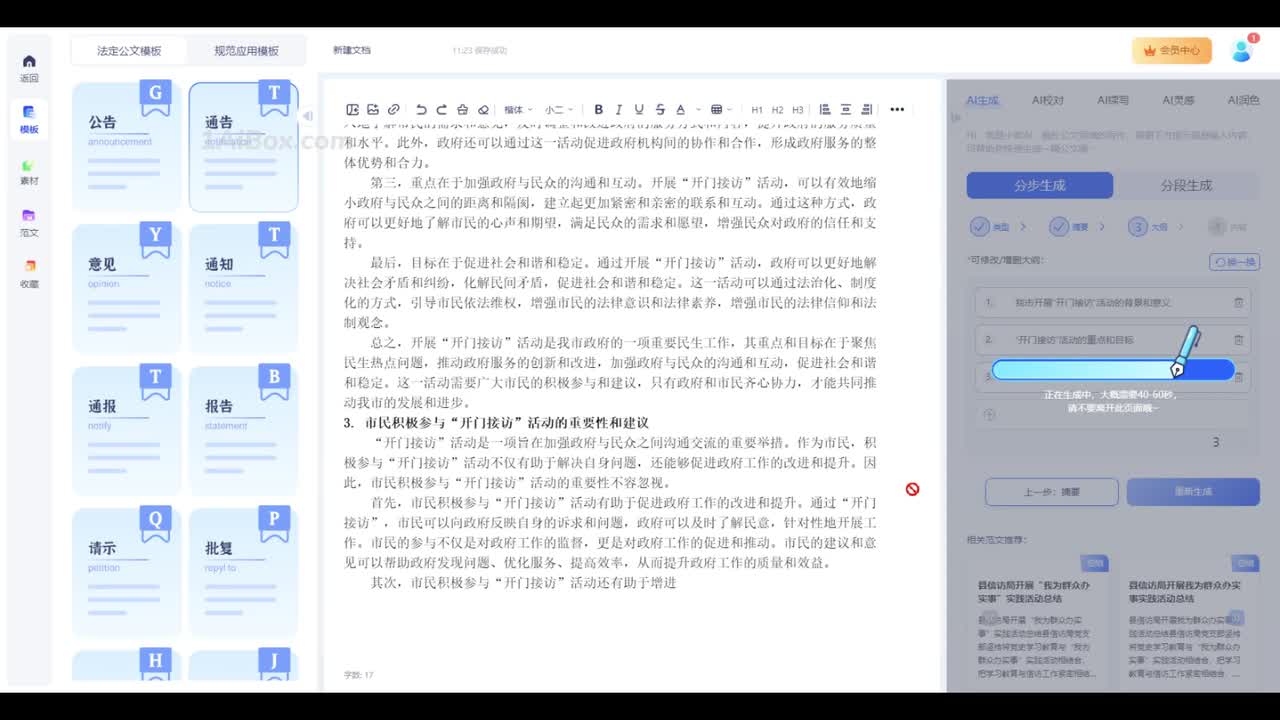
Task: Open the 小二 font size dropdown
Action: coord(558,110)
